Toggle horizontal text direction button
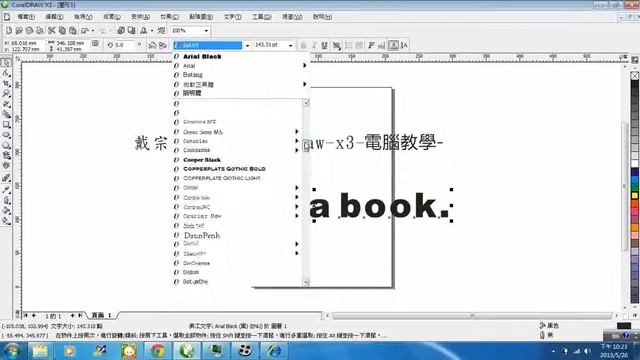640x360 pixels. click(393, 45)
